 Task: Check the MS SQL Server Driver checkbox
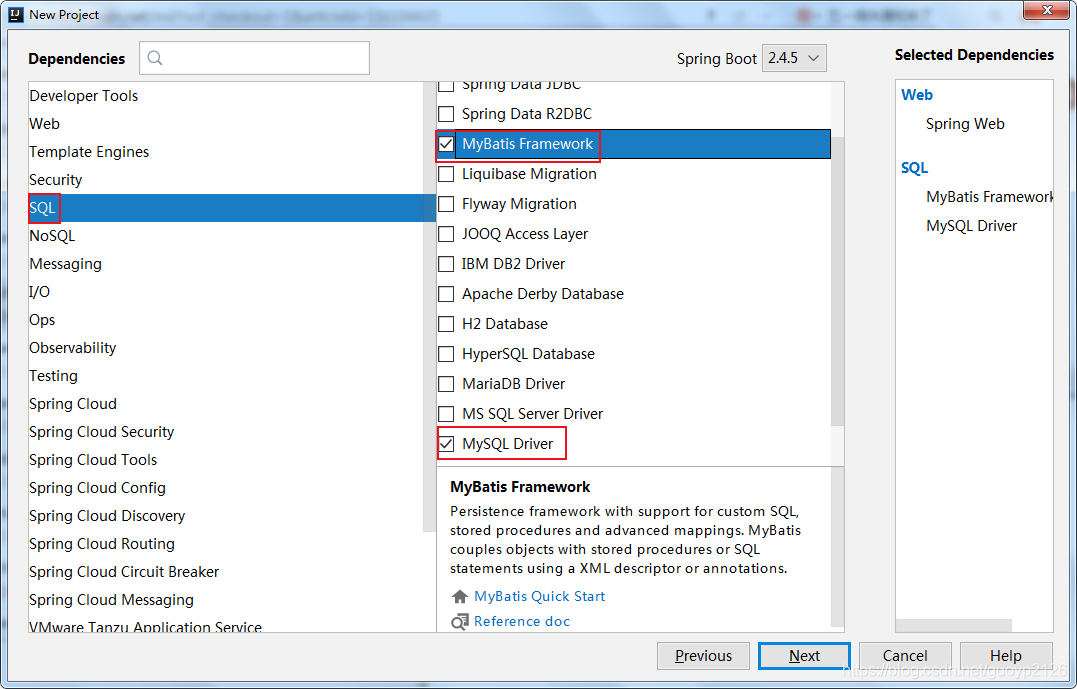[x=446, y=414]
